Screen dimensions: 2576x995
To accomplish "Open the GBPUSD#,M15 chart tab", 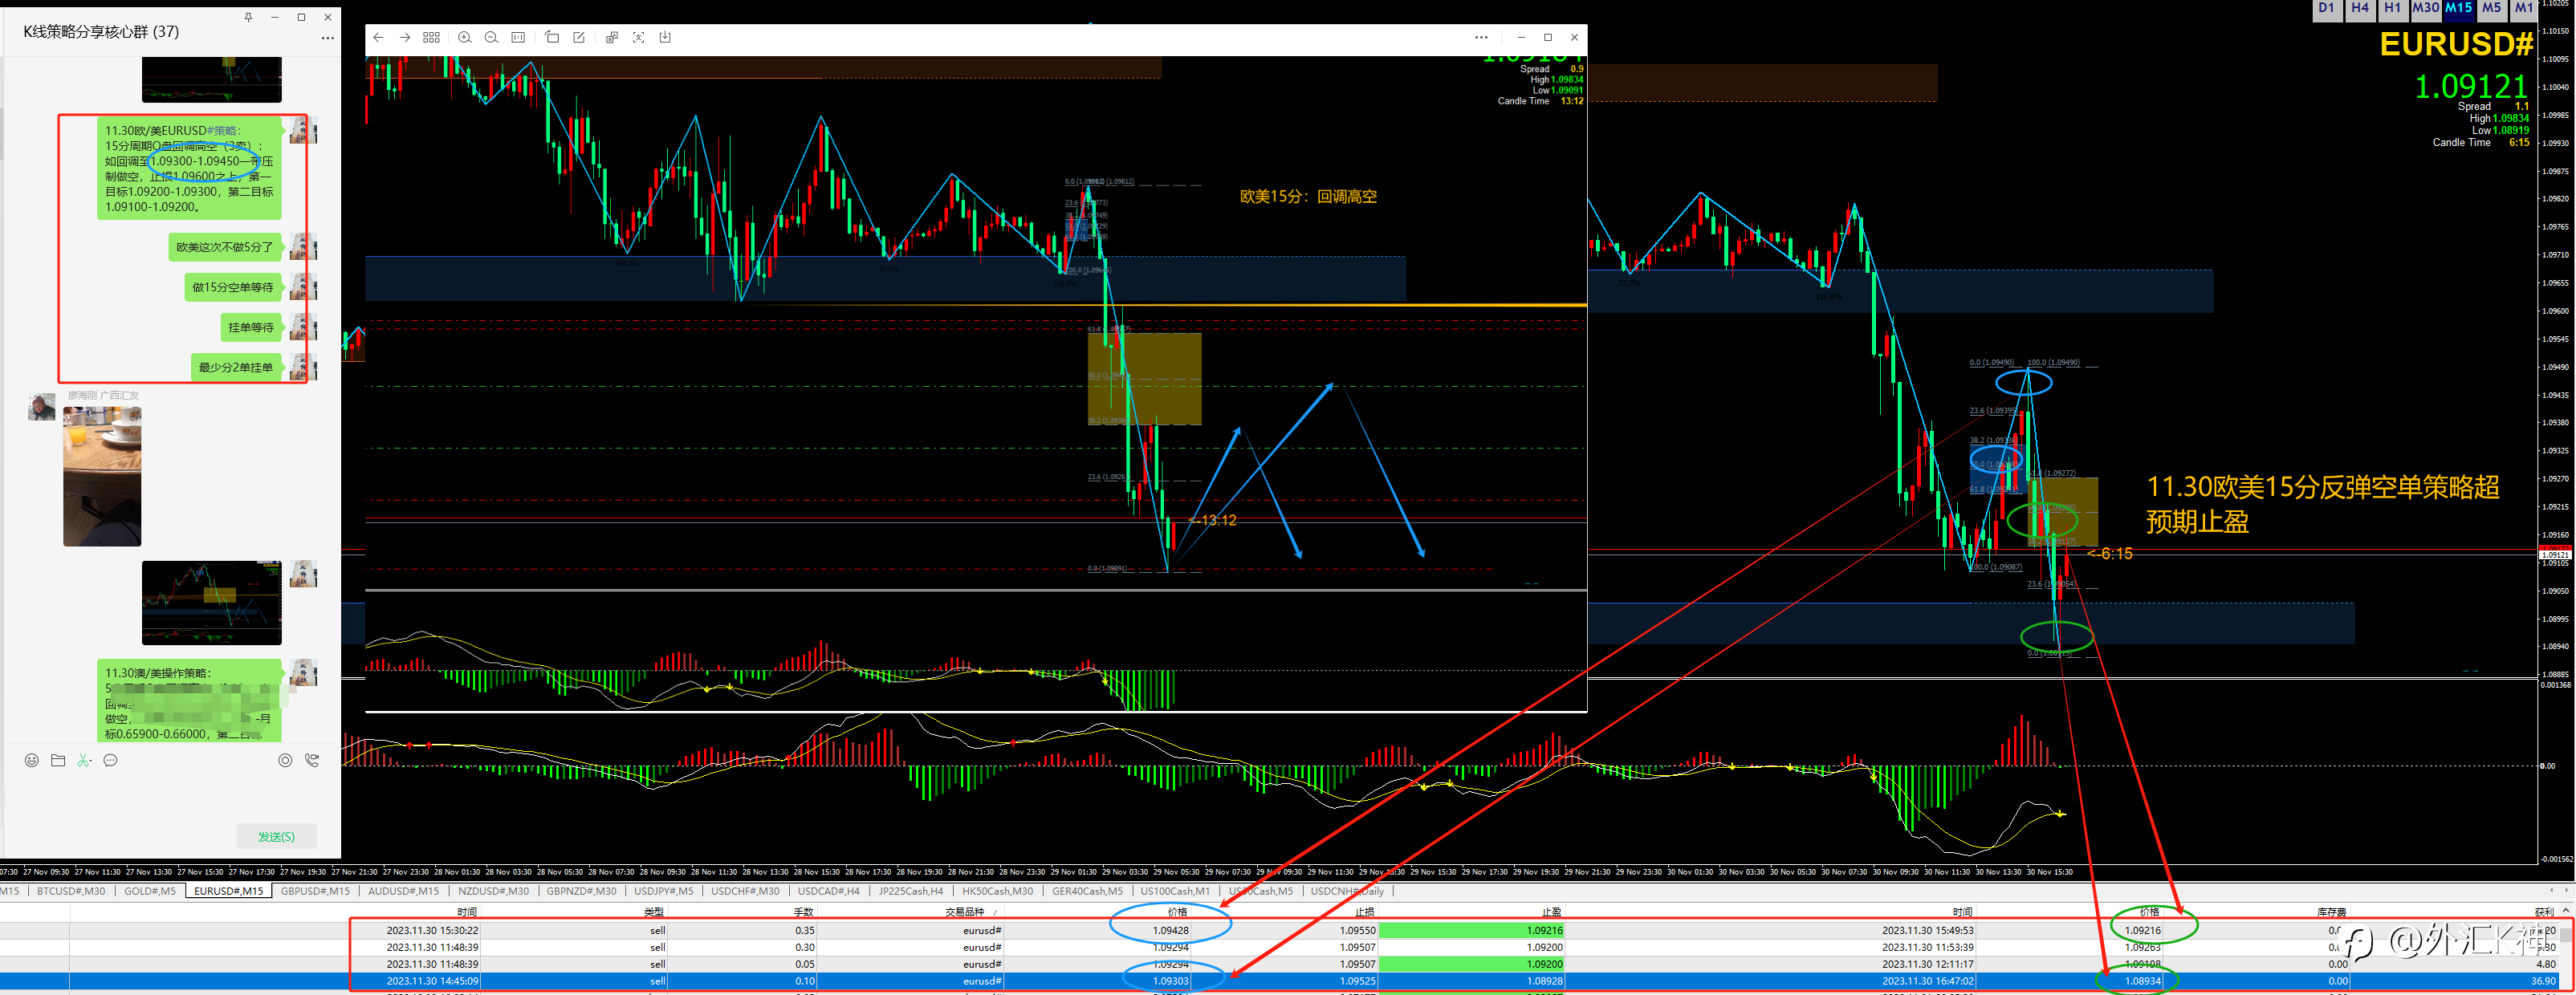I will 315,891.
